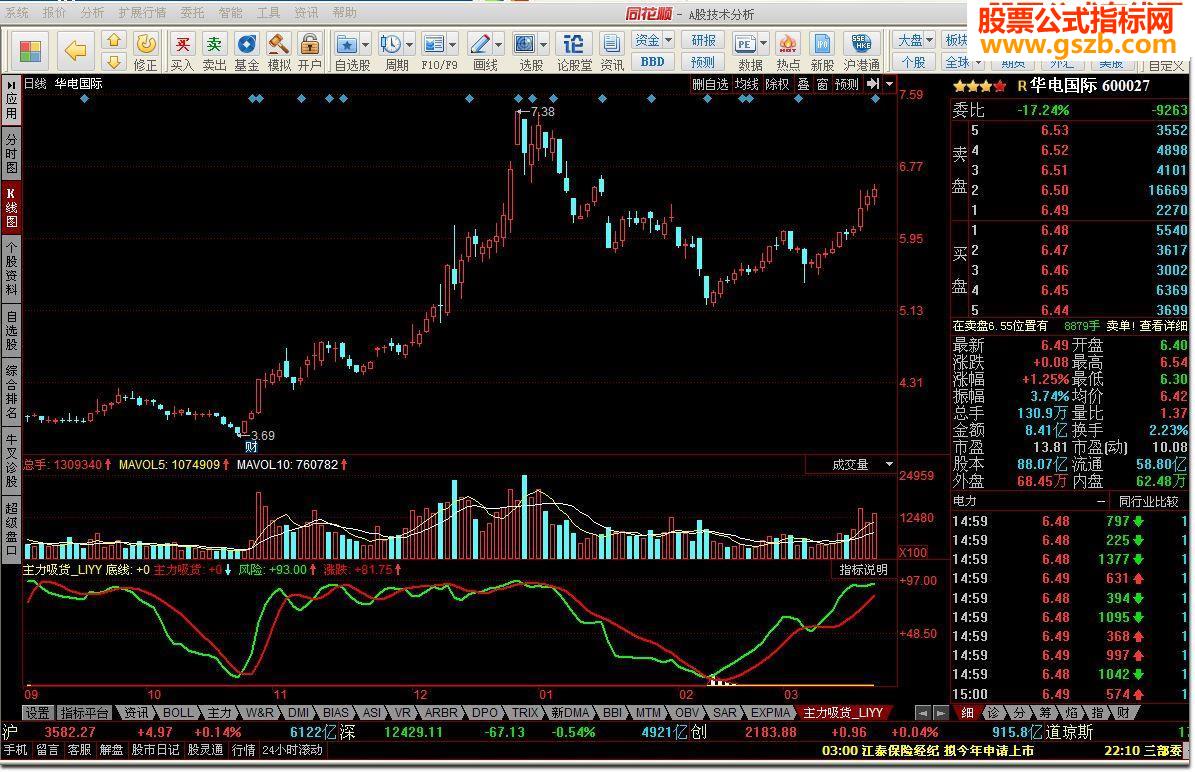The image size is (1195, 772).
Task: Click the 开户 (open account) lock icon
Action: click(x=309, y=51)
